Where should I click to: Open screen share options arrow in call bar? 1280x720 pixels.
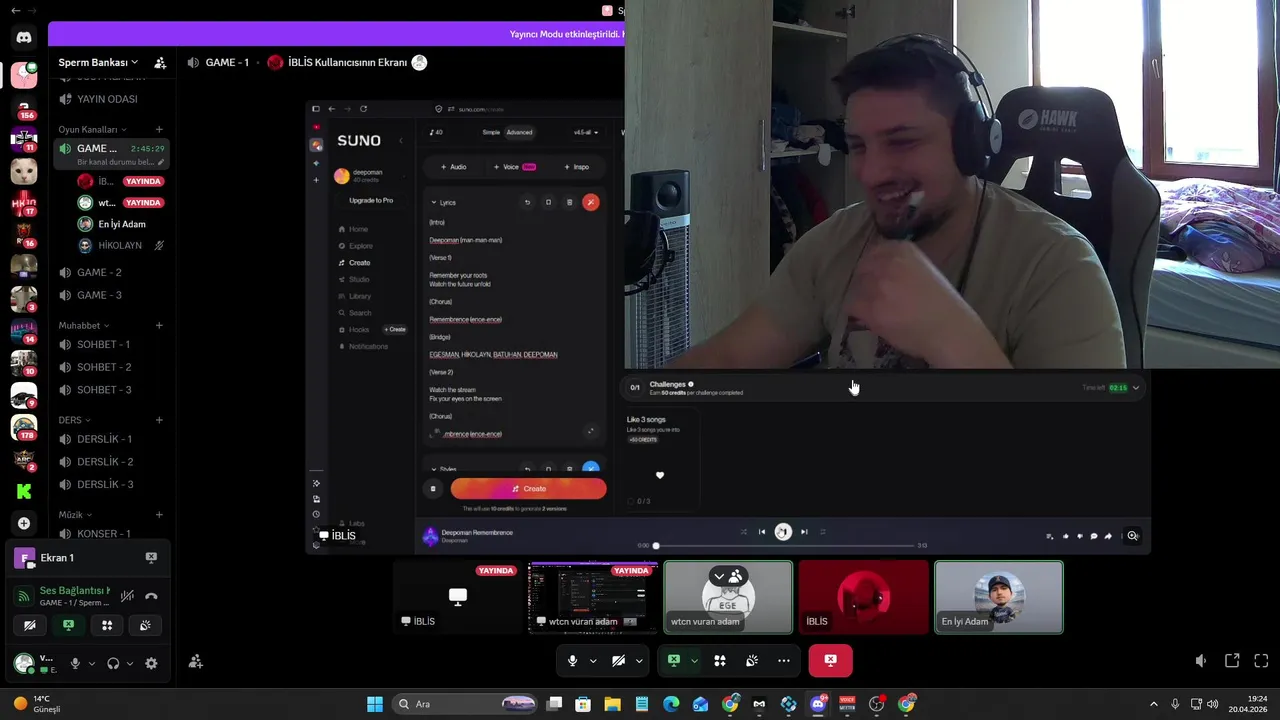694,660
